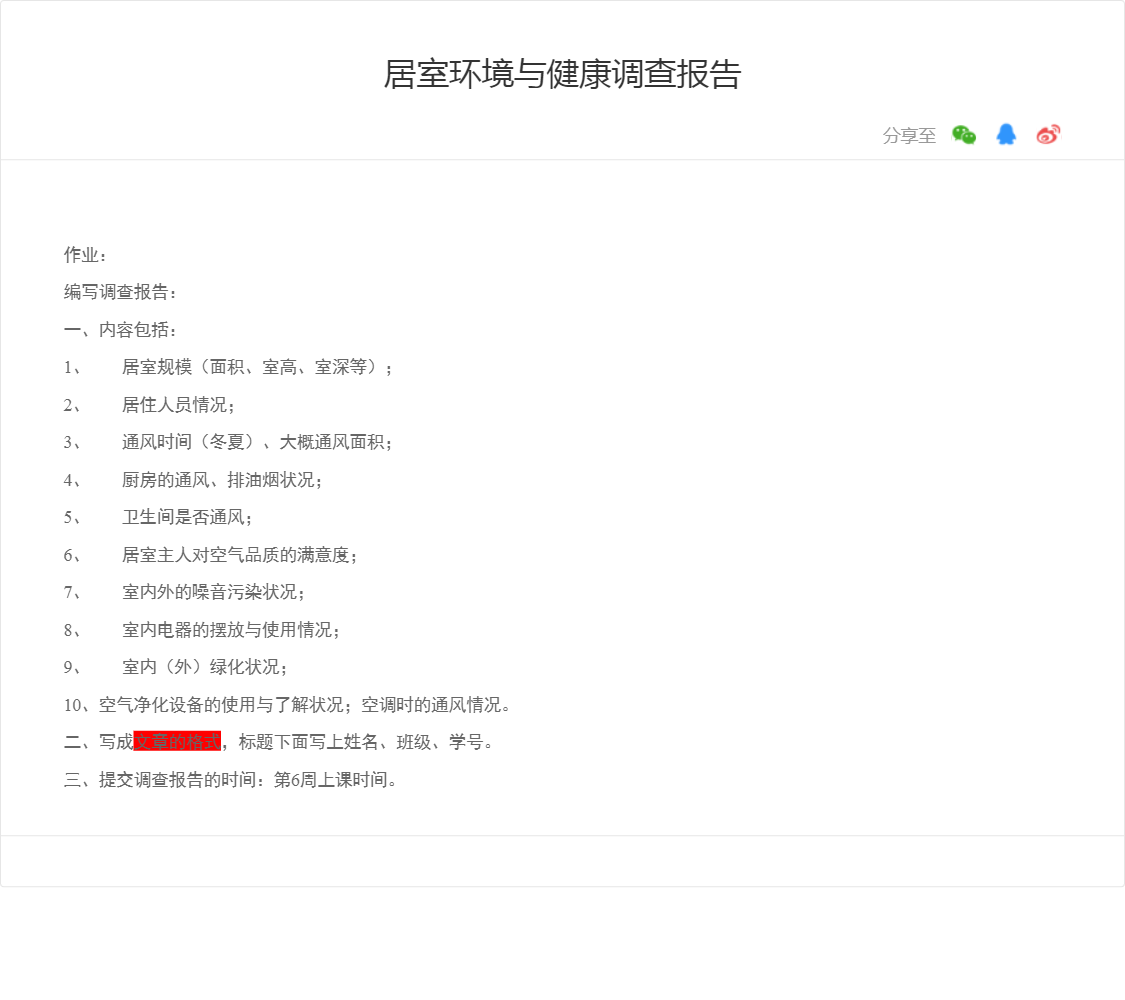
Task: Click the red highlighted text 文章的格式
Action: pos(177,741)
